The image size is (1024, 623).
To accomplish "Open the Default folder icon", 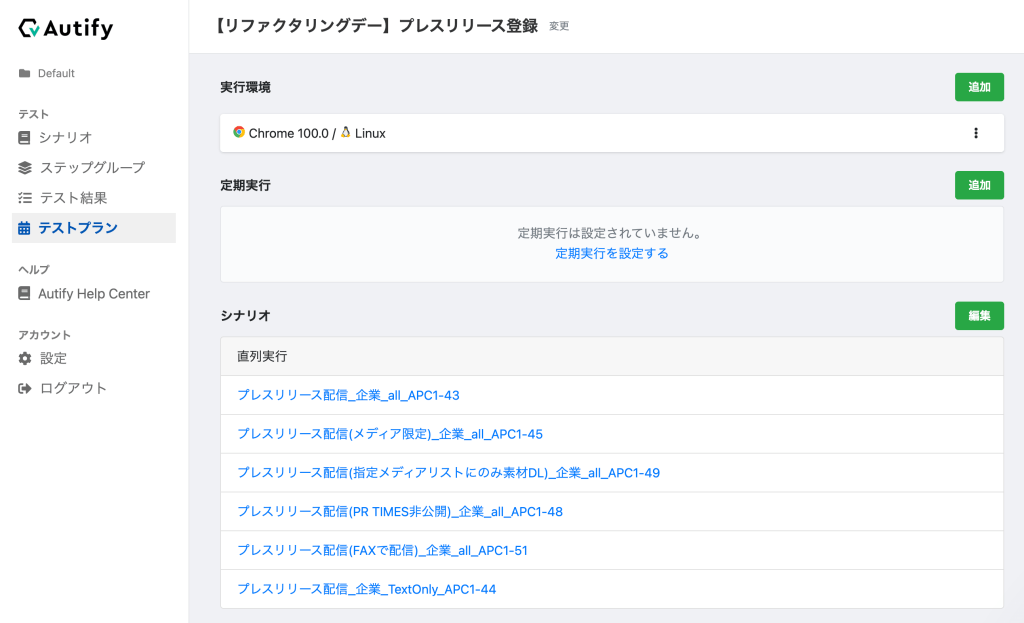I will click(24, 73).
